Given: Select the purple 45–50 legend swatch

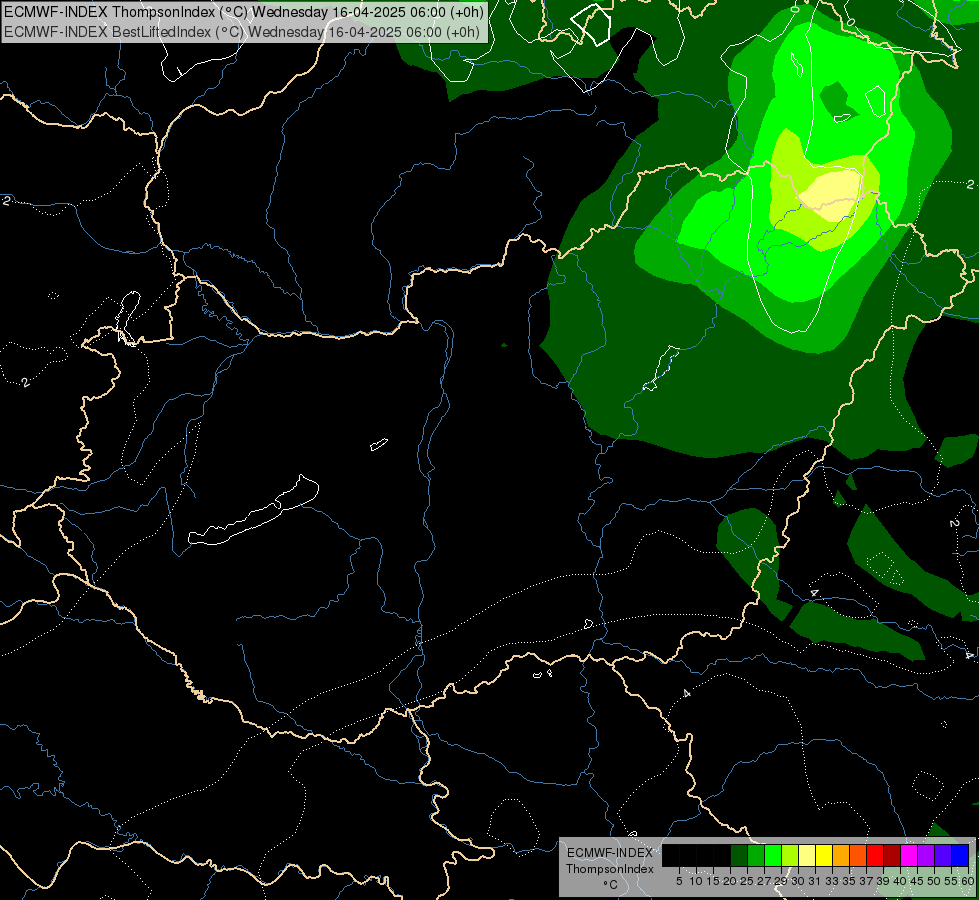Looking at the screenshot, I should tap(926, 855).
